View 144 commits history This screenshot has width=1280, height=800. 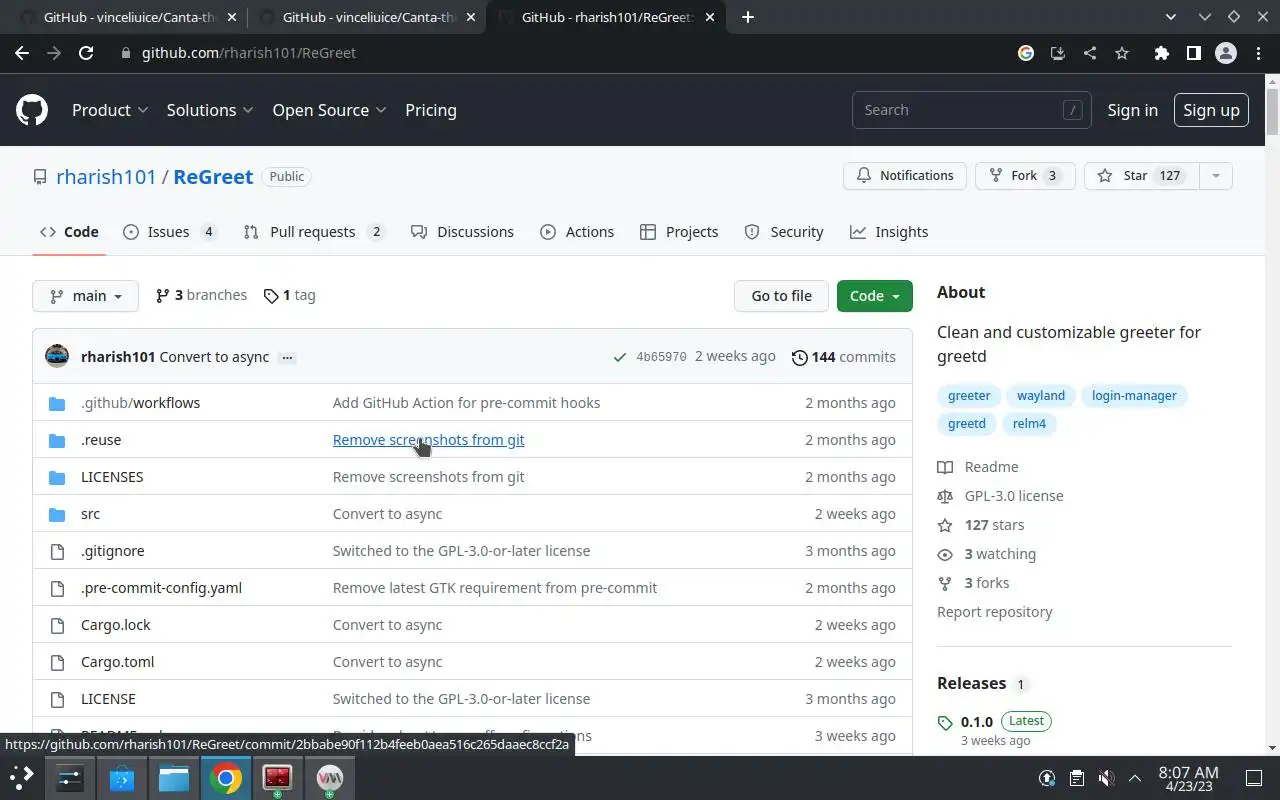click(x=843, y=357)
